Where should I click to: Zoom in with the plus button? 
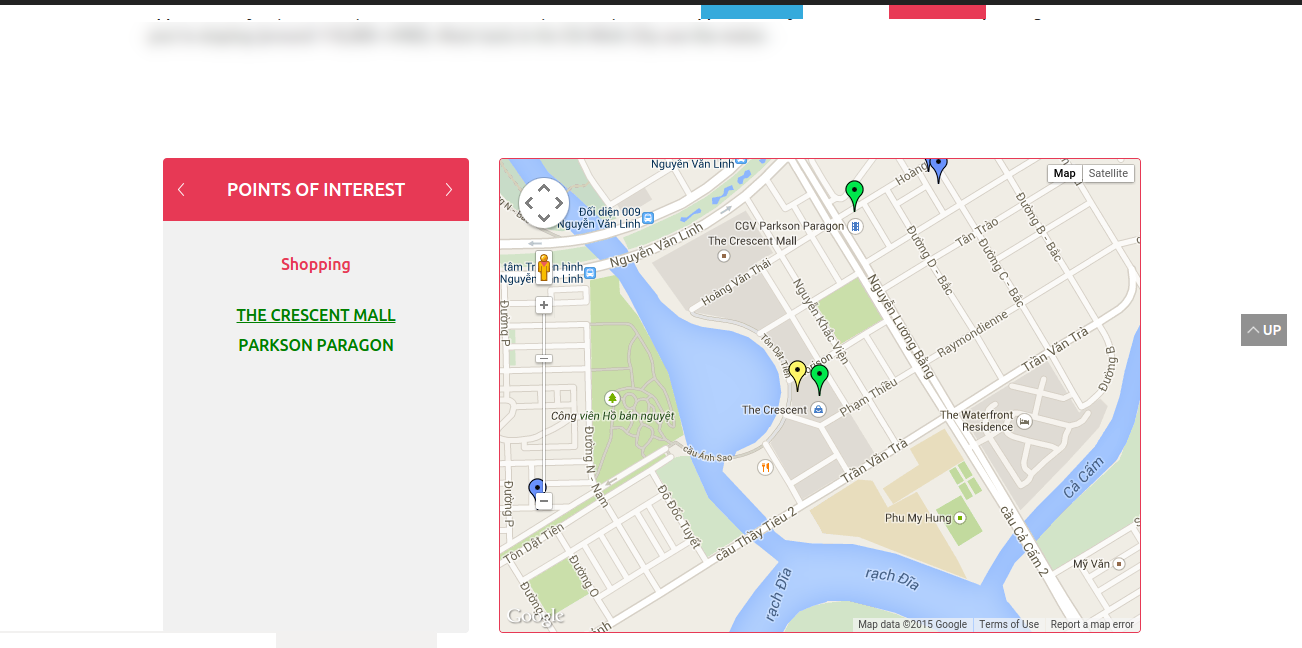click(x=544, y=305)
